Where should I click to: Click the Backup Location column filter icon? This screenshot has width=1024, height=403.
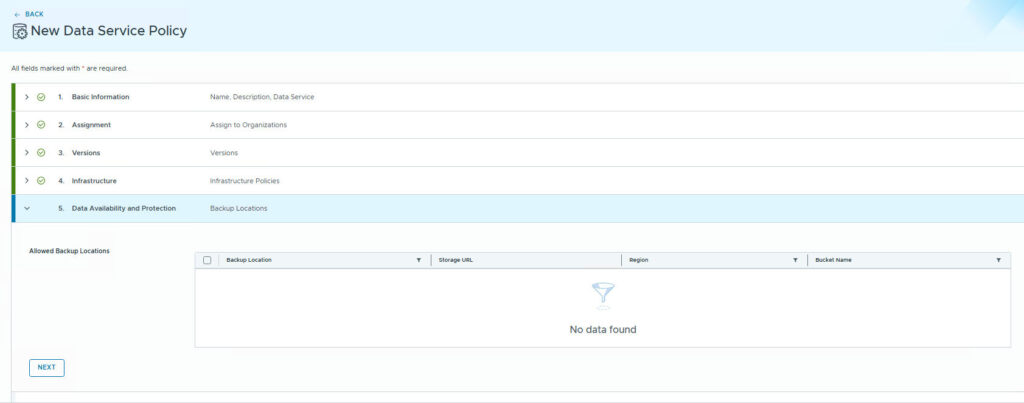pyautogui.click(x=418, y=260)
